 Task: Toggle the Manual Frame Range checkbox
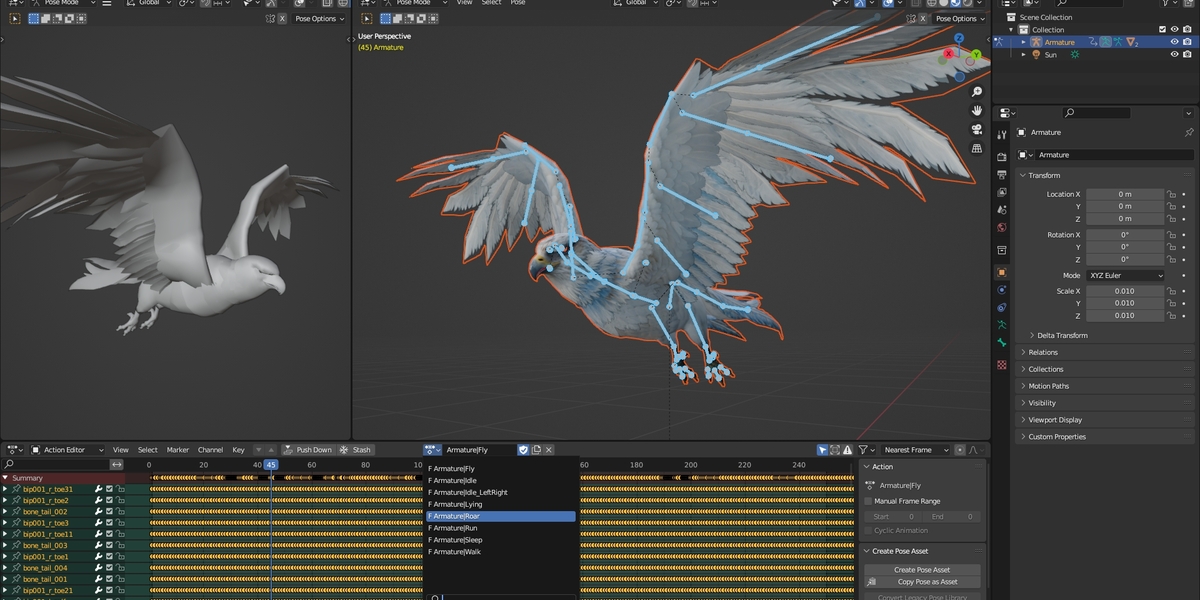(868, 501)
